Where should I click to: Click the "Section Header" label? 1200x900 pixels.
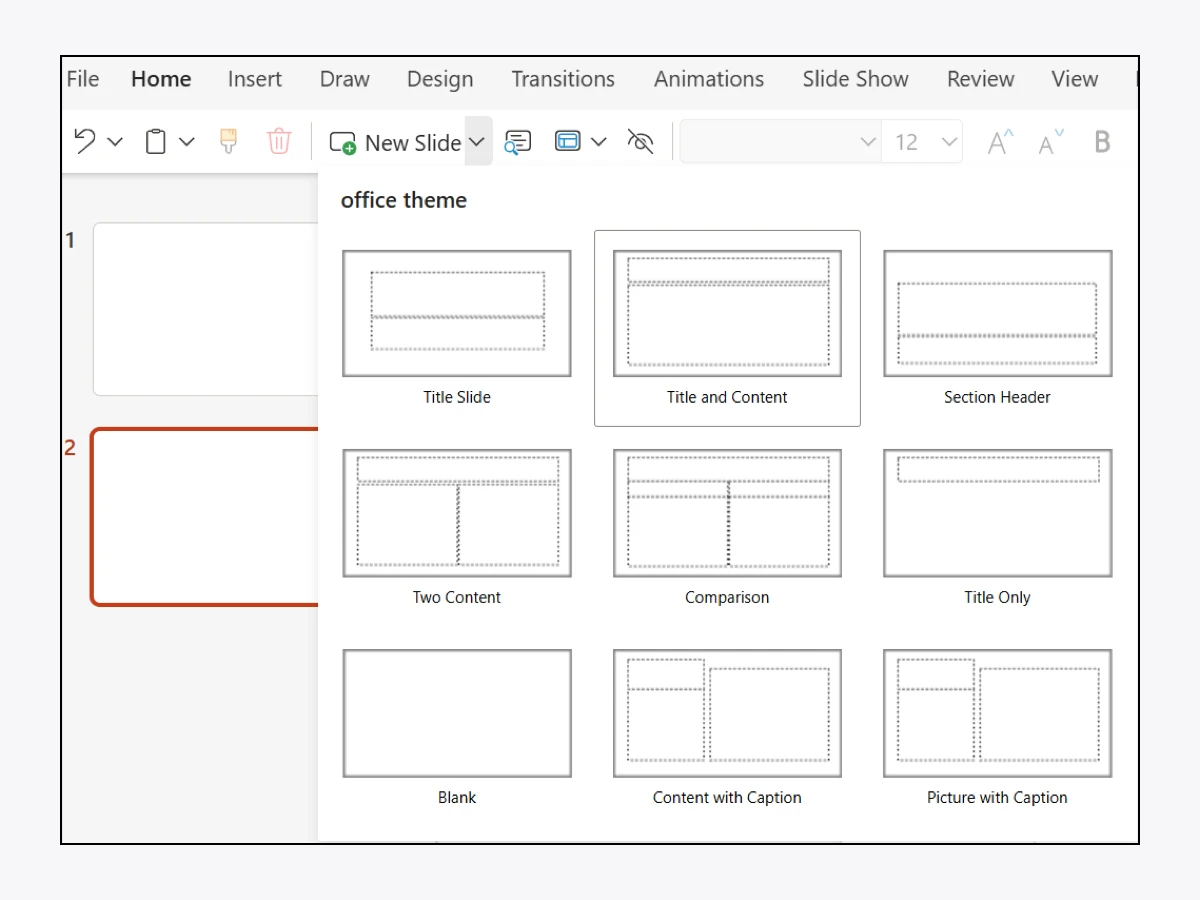997,397
